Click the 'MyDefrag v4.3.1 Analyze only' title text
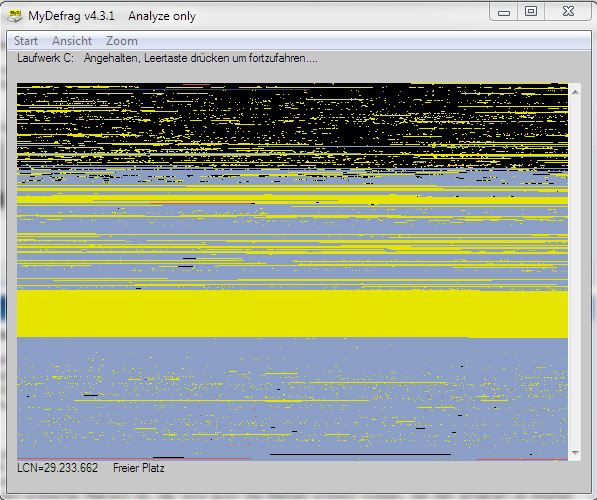 (x=112, y=16)
